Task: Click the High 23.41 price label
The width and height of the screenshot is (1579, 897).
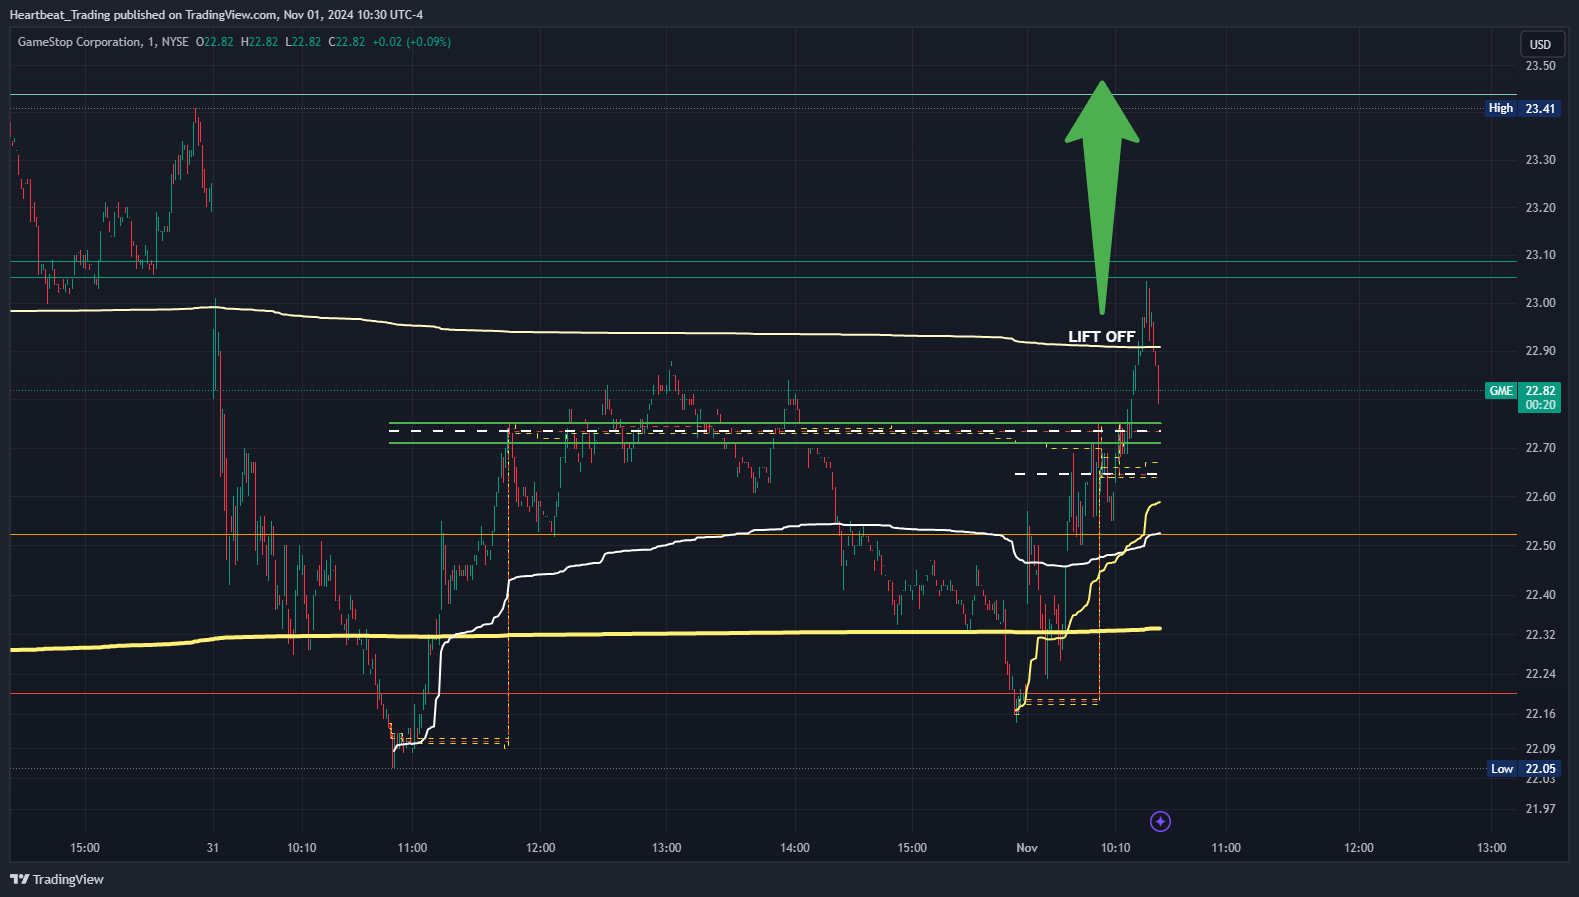Action: 1522,108
